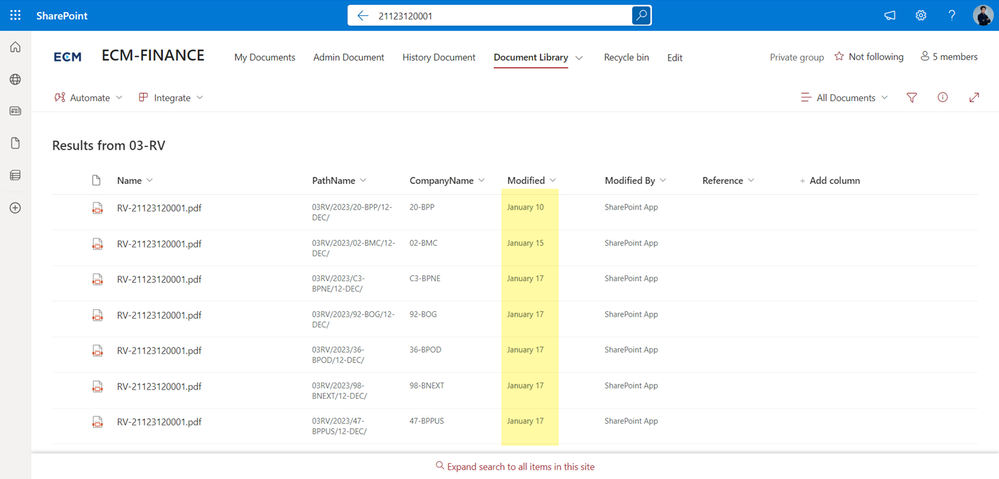999x479 pixels.
Task: Click company name 47-BPPUS
Action: [427, 421]
